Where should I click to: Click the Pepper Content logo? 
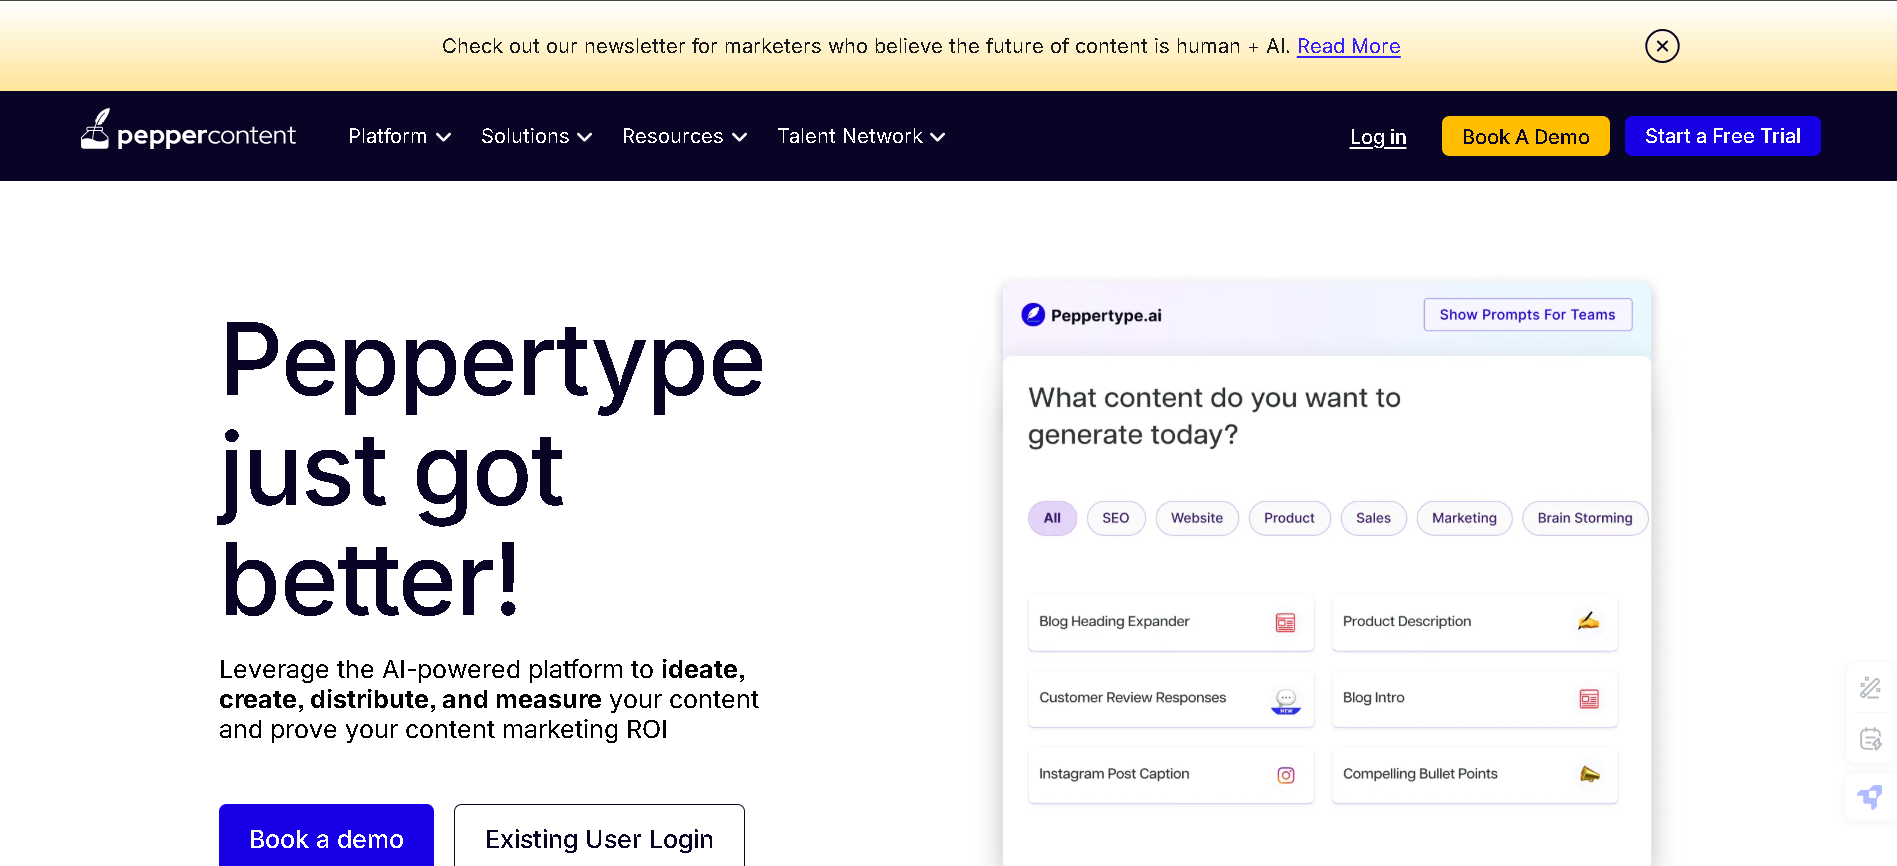tap(188, 131)
